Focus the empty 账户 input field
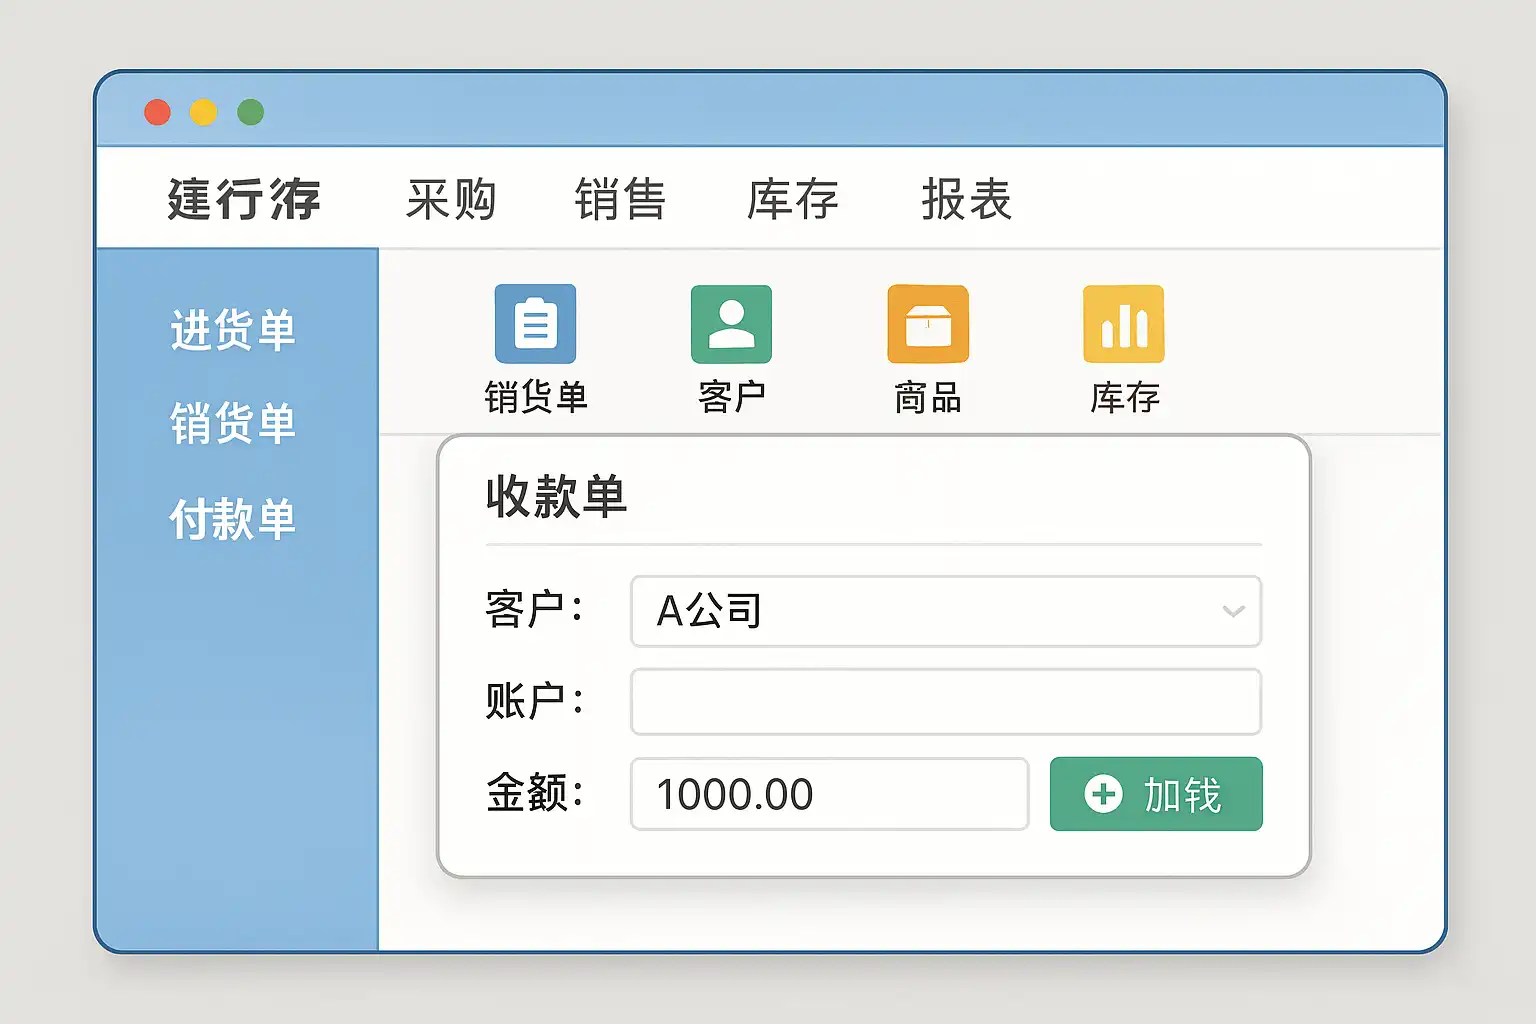This screenshot has width=1536, height=1024. point(946,702)
